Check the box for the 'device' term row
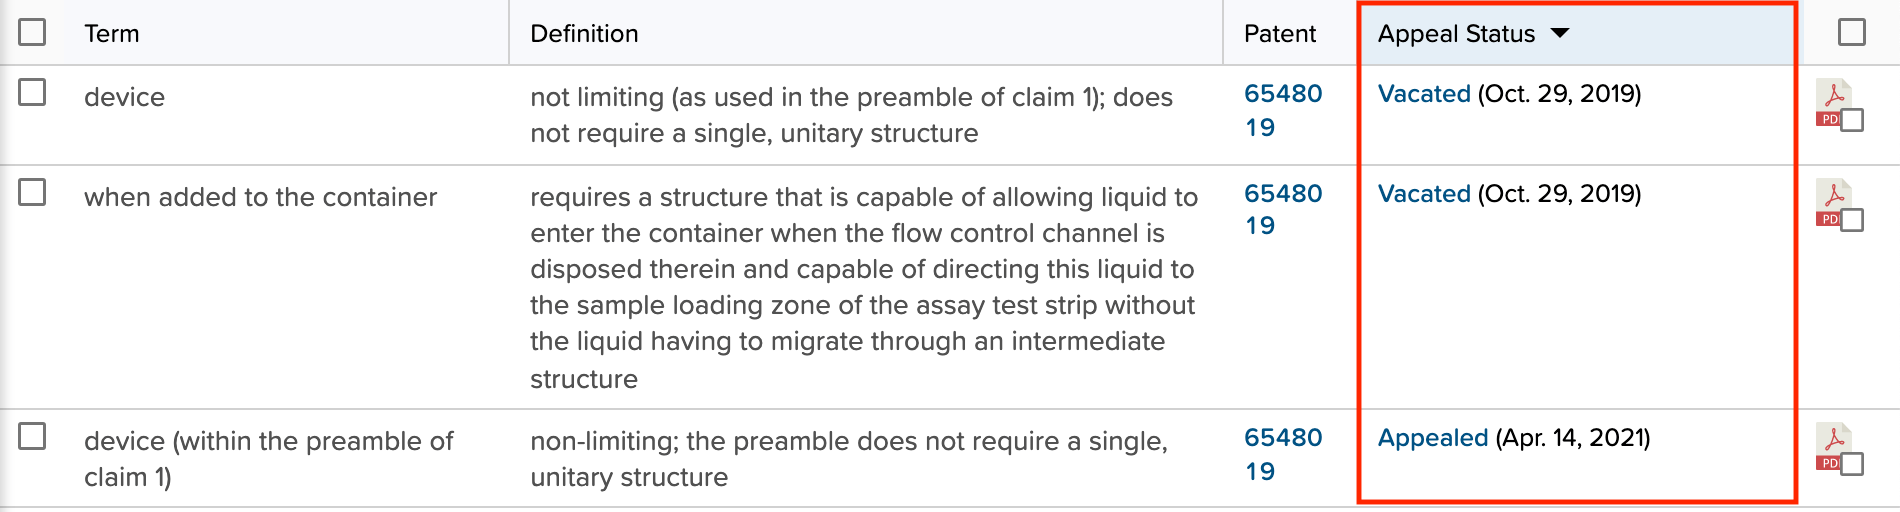Viewport: 1900px width, 512px height. (x=32, y=92)
